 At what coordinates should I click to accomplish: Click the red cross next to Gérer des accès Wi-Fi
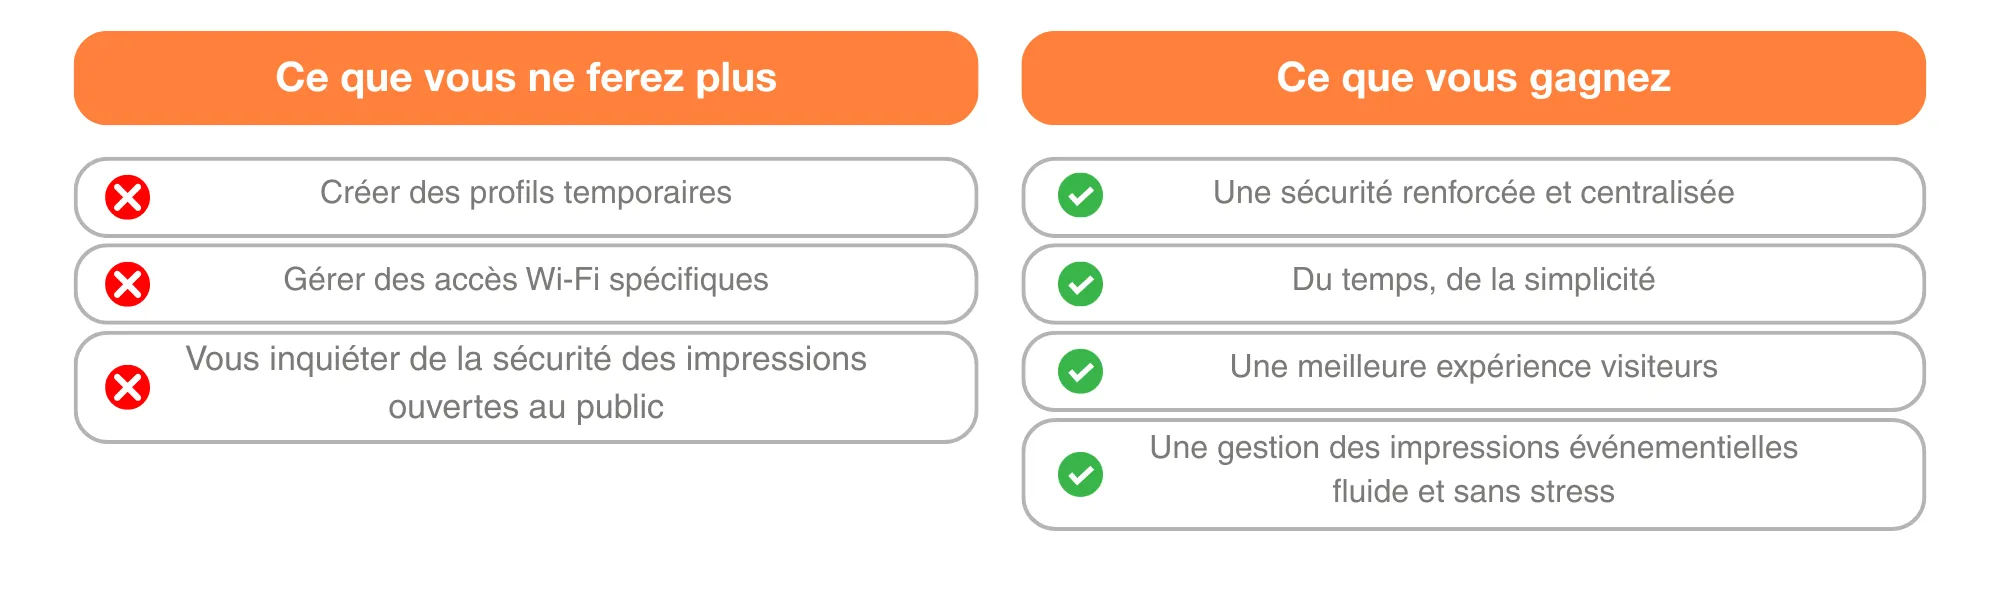point(128,284)
